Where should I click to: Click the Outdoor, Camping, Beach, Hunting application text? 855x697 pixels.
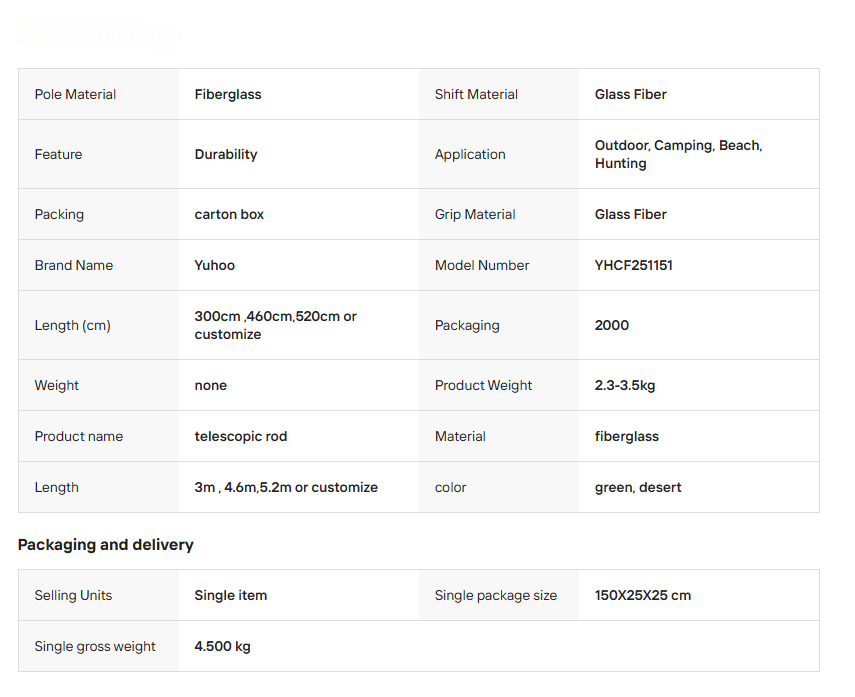coord(678,154)
